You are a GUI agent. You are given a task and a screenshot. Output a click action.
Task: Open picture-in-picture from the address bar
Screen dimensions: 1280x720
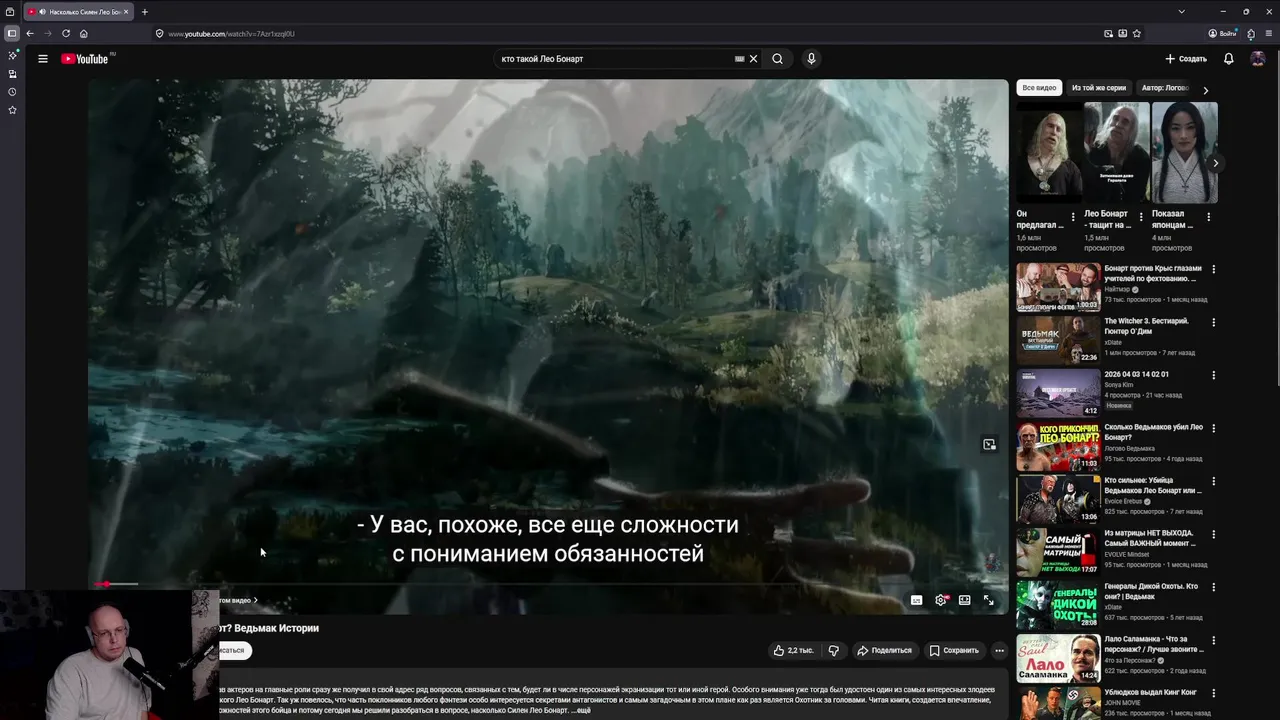point(1108,33)
